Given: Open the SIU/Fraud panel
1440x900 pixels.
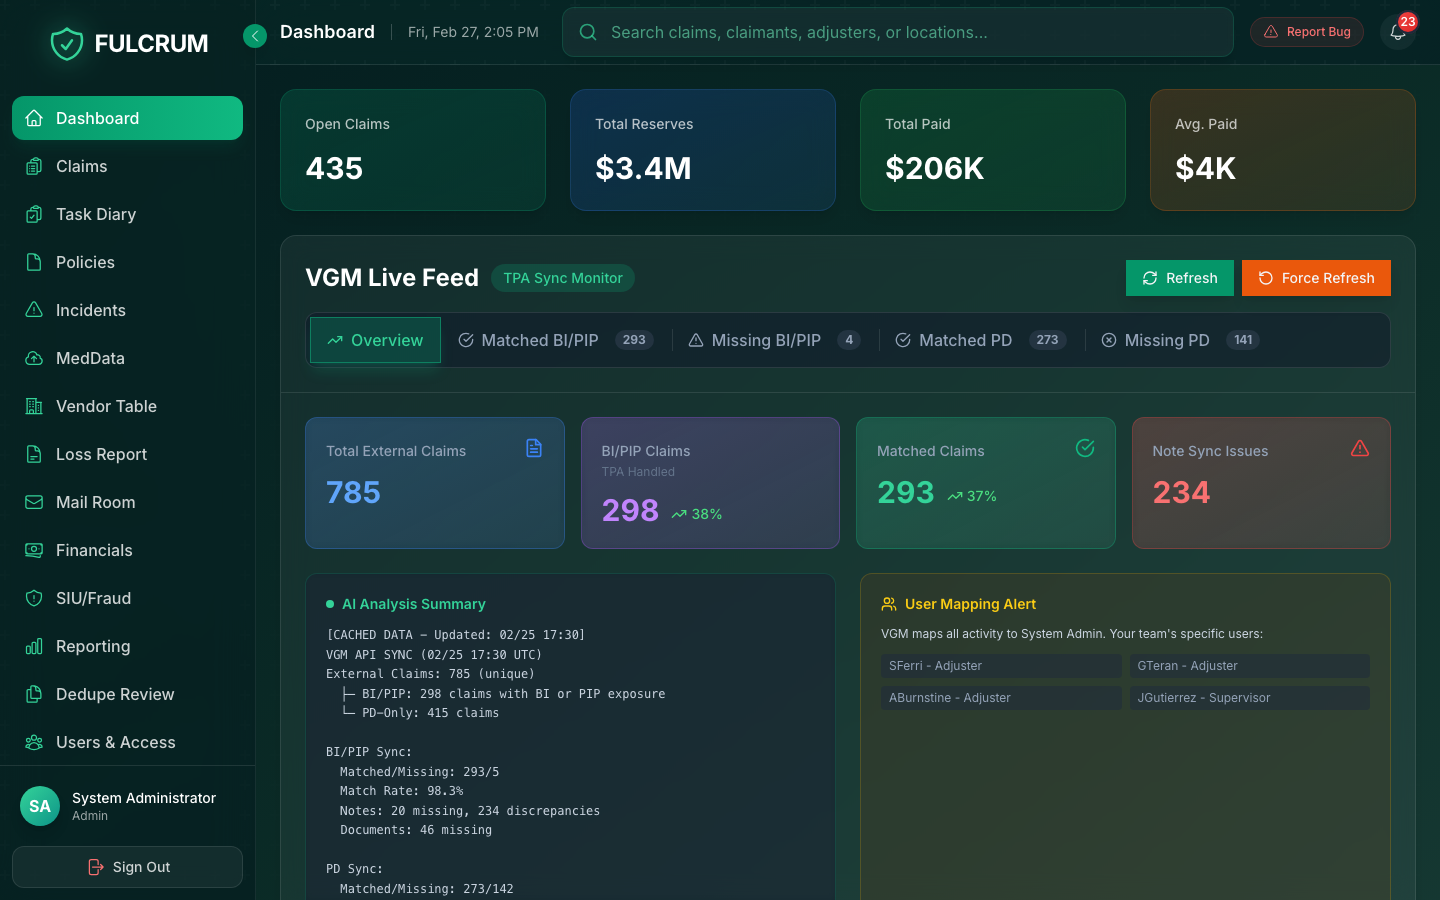Looking at the screenshot, I should pyautogui.click(x=91, y=598).
